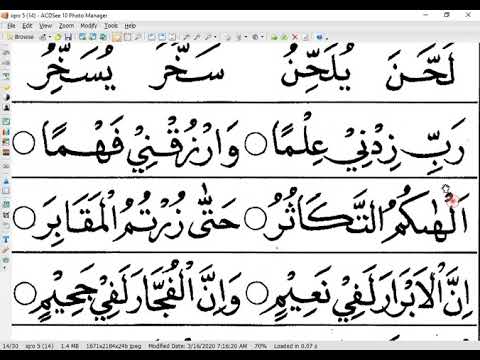Screen dimensions: 480x360
Task: Click the '1.4 MB' file size in the status bar
Action: [70, 346]
